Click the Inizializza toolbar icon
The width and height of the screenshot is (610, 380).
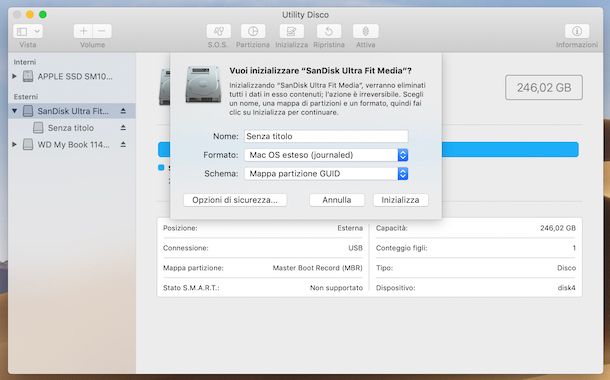(x=291, y=31)
